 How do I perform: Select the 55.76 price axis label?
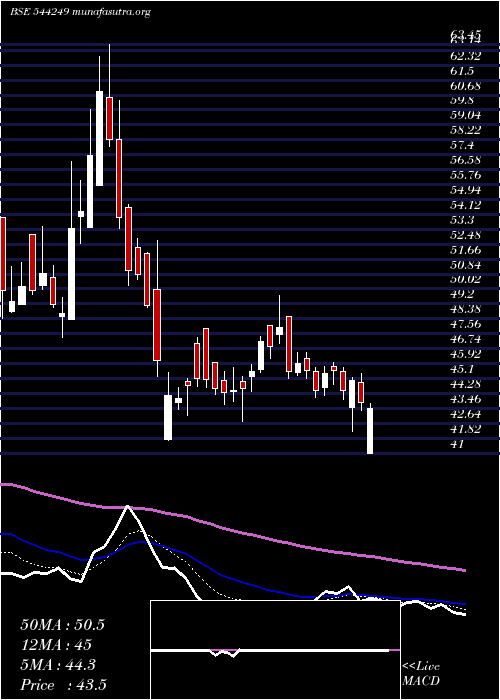pyautogui.click(x=466, y=175)
